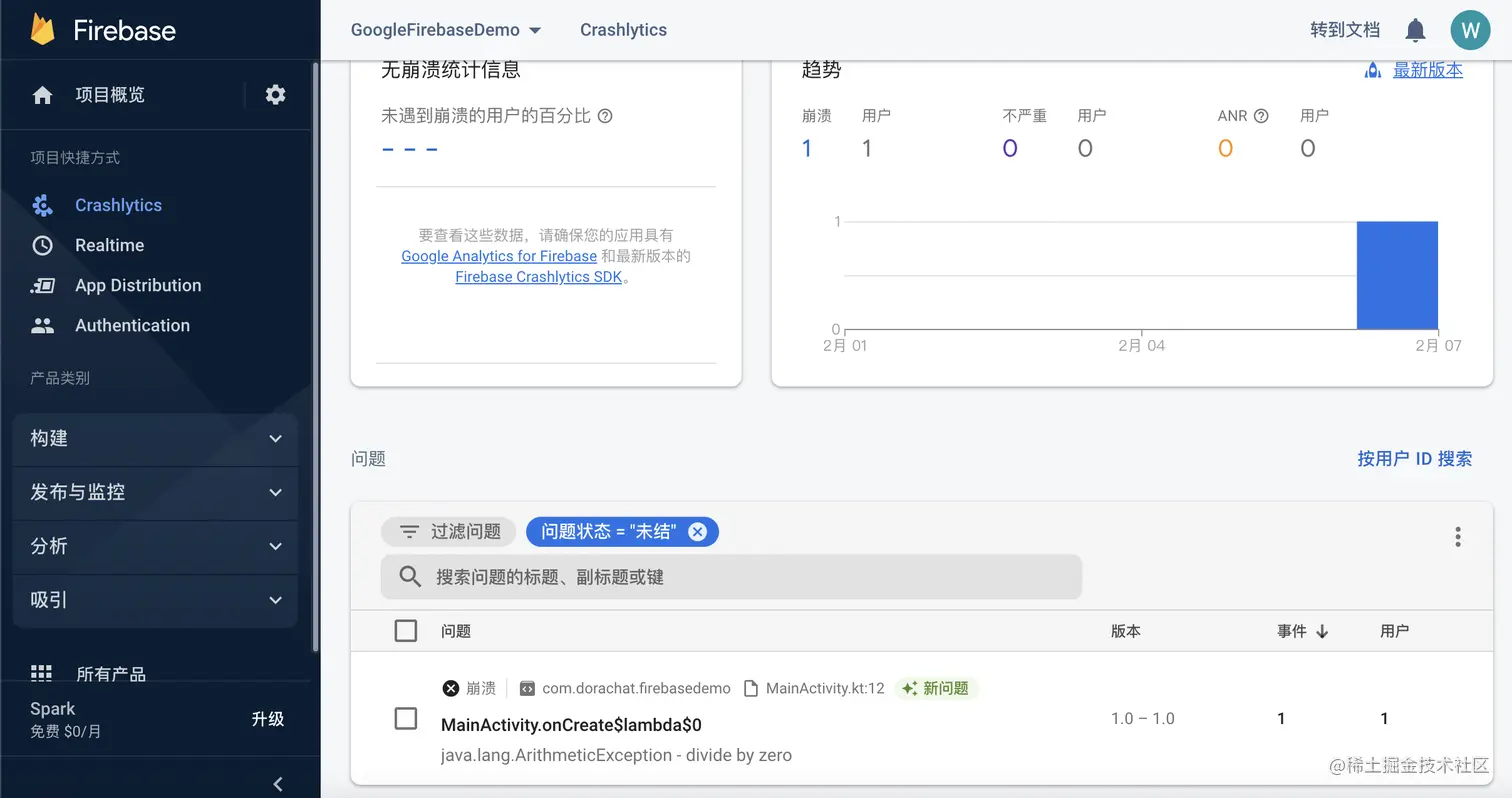
Task: Click the 不严重 count value 0
Action: coord(1010,149)
